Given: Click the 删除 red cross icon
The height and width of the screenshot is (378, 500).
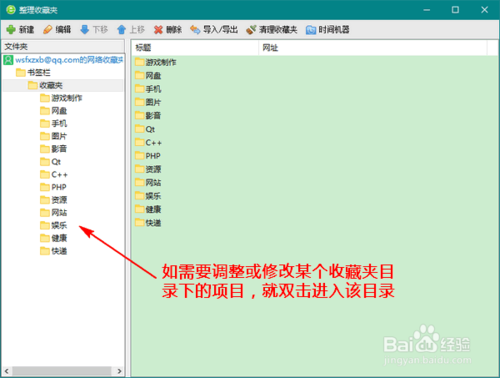Looking at the screenshot, I should coord(158,30).
